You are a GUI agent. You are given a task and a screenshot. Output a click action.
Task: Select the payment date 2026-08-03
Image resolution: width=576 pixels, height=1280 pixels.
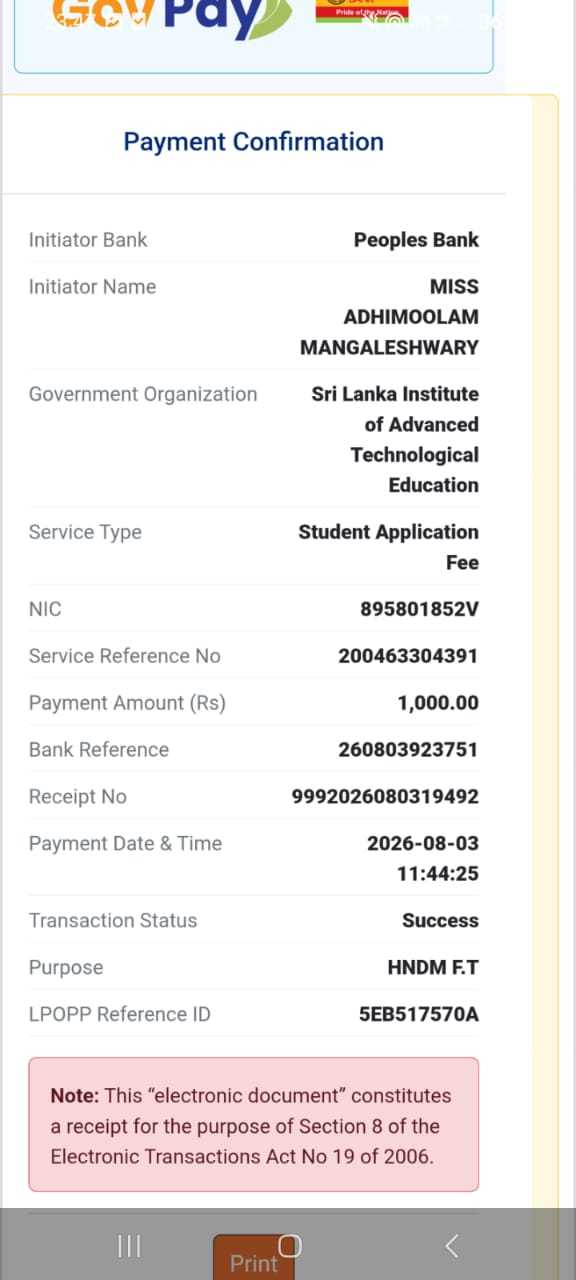click(422, 843)
